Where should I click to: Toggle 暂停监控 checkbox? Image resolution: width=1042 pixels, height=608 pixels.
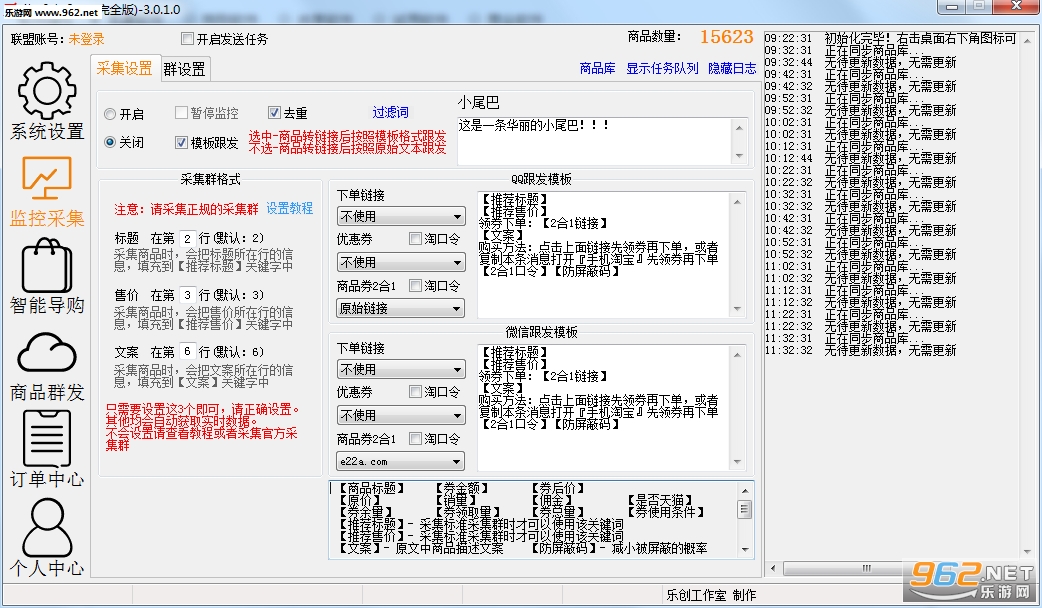click(x=181, y=113)
